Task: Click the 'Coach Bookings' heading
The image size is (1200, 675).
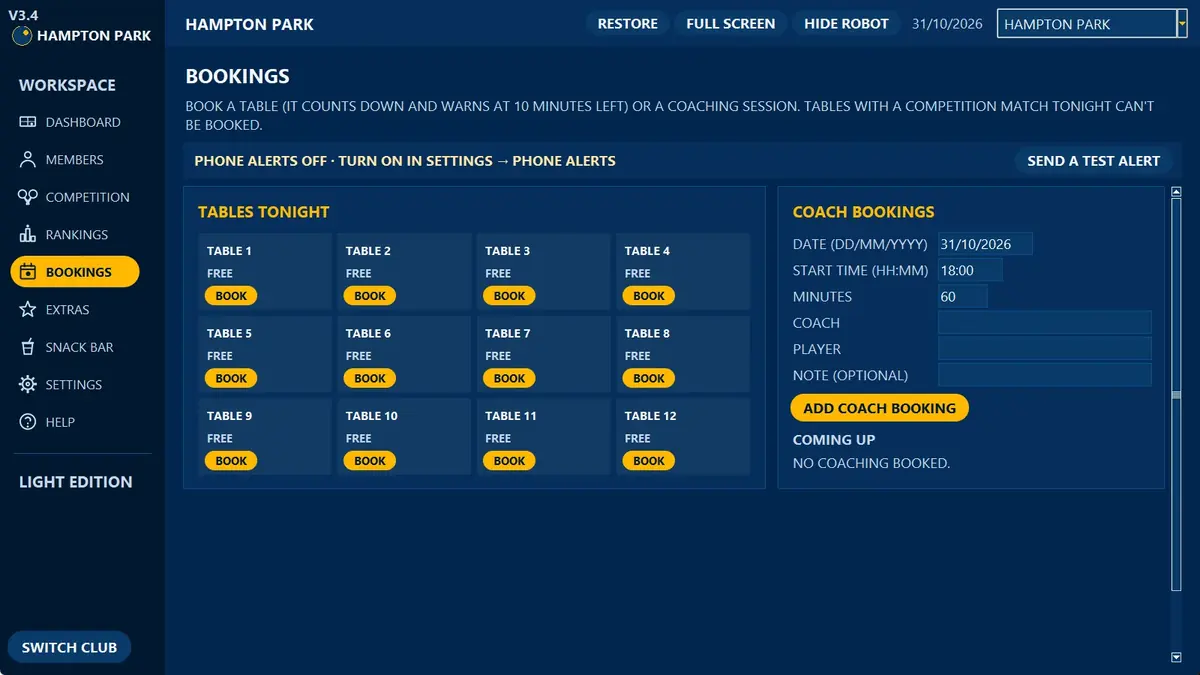Action: pos(863,212)
